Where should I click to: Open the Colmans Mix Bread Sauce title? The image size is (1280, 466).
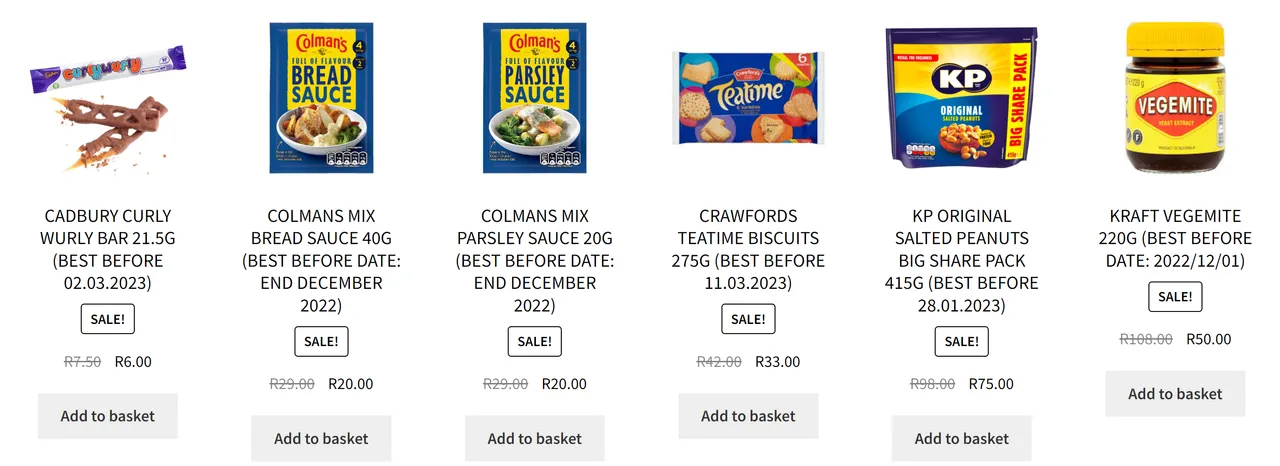(x=321, y=260)
